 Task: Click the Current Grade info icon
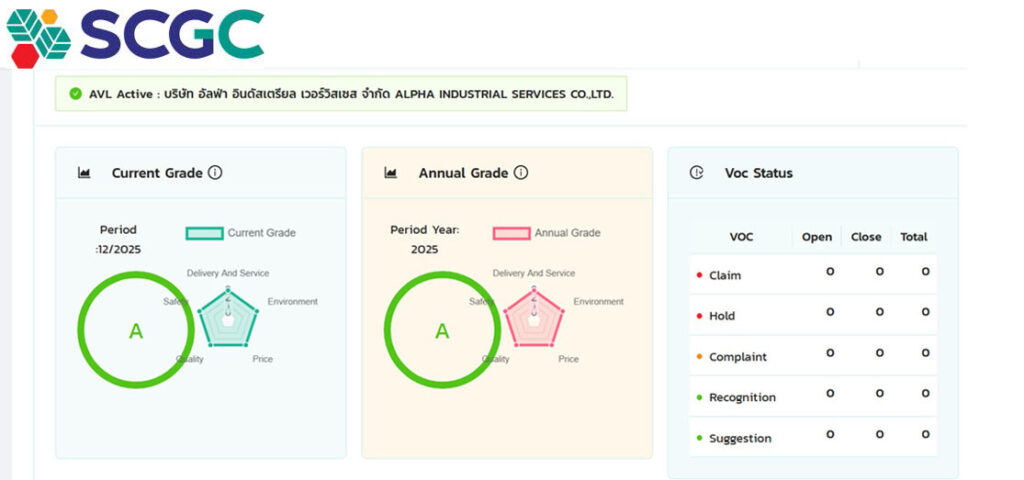tap(215, 173)
